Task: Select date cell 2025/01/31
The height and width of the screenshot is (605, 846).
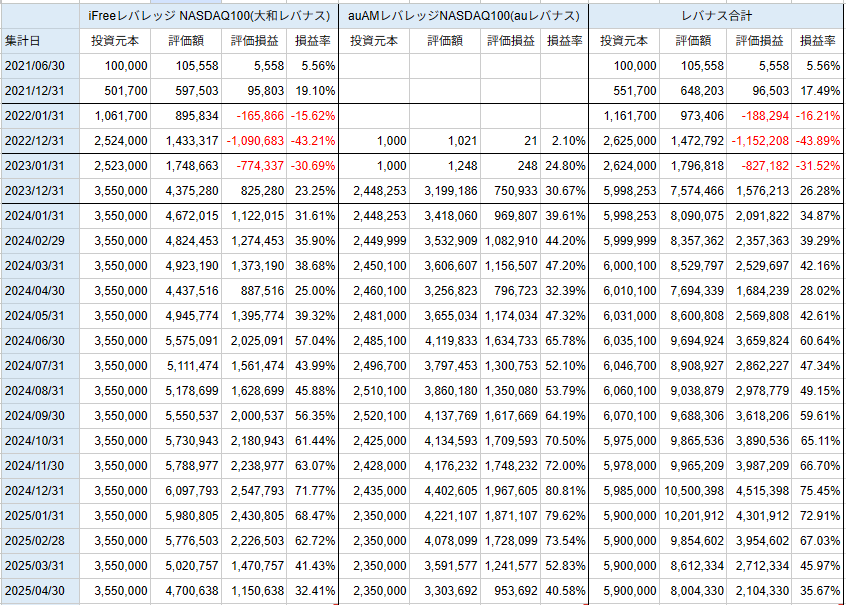Action: 40,516
